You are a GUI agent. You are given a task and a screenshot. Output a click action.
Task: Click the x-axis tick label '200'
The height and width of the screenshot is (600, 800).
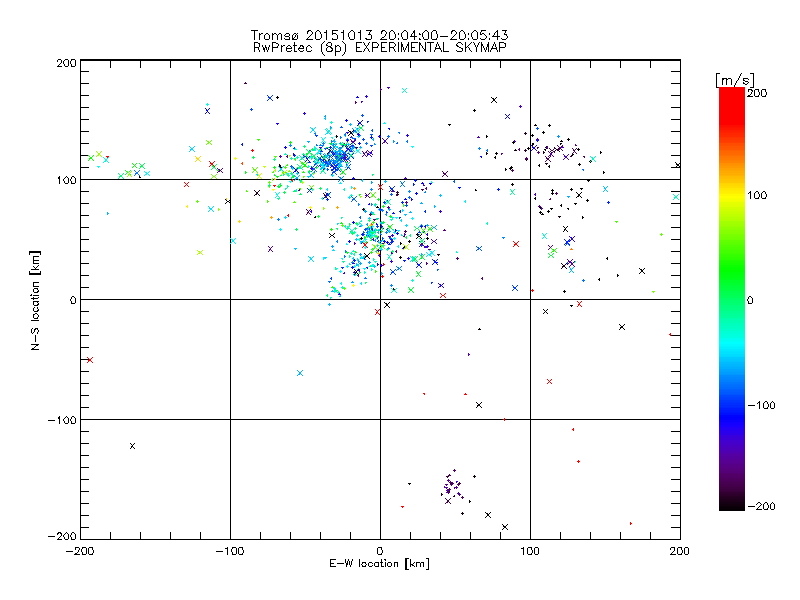click(x=680, y=551)
